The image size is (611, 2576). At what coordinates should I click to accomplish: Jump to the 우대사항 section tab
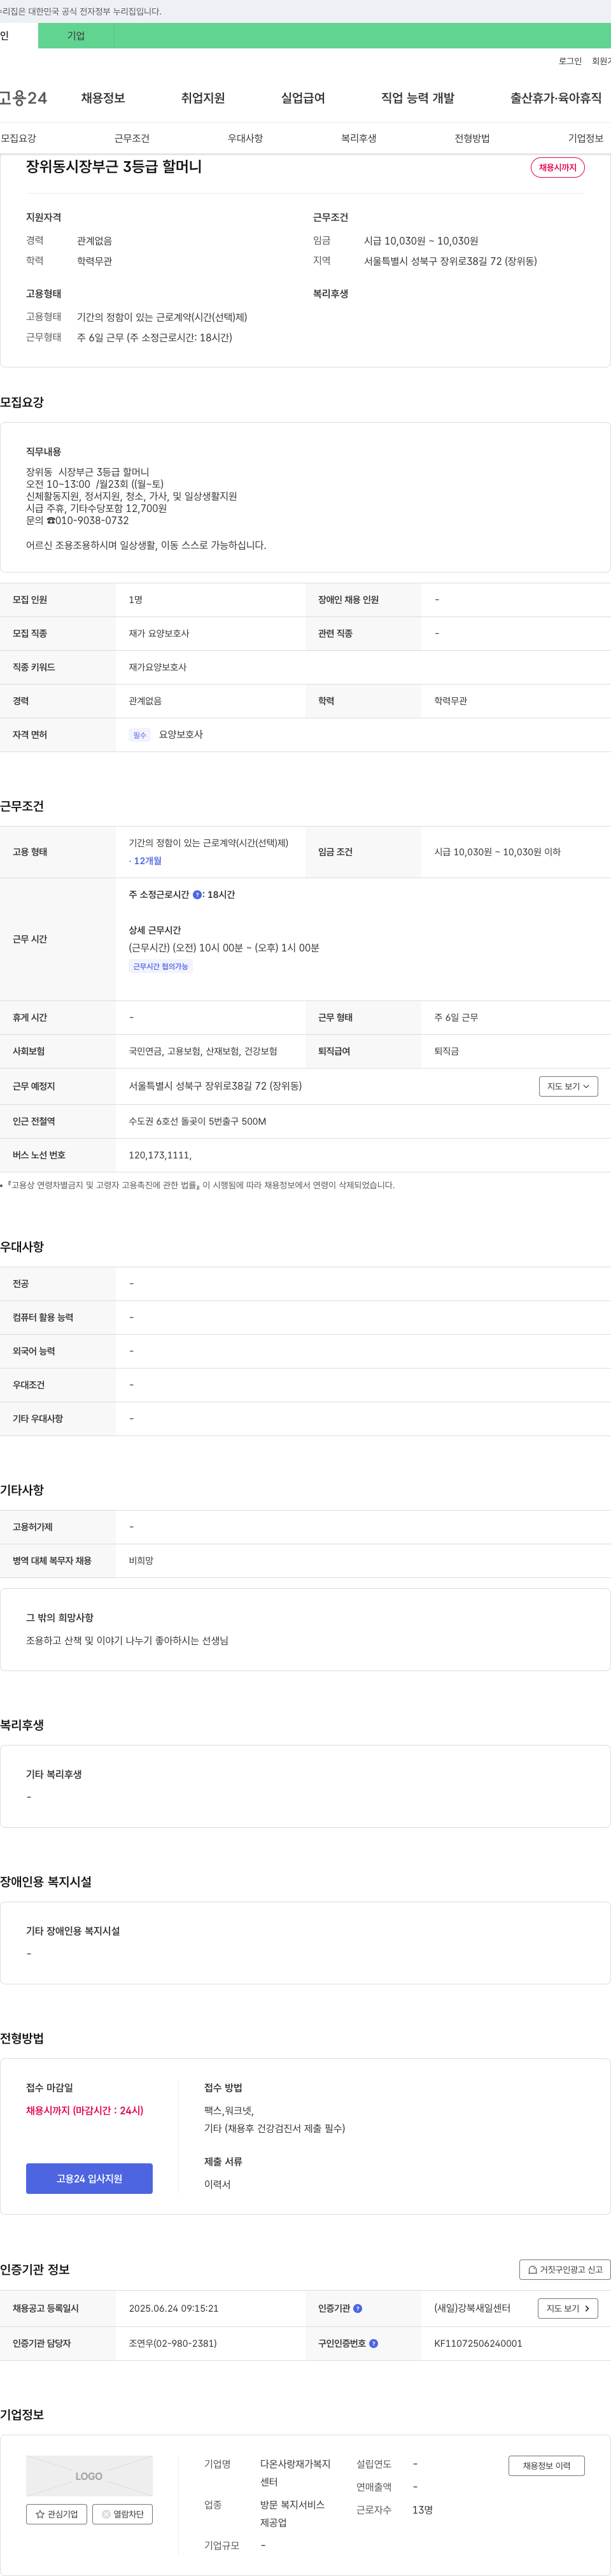245,138
